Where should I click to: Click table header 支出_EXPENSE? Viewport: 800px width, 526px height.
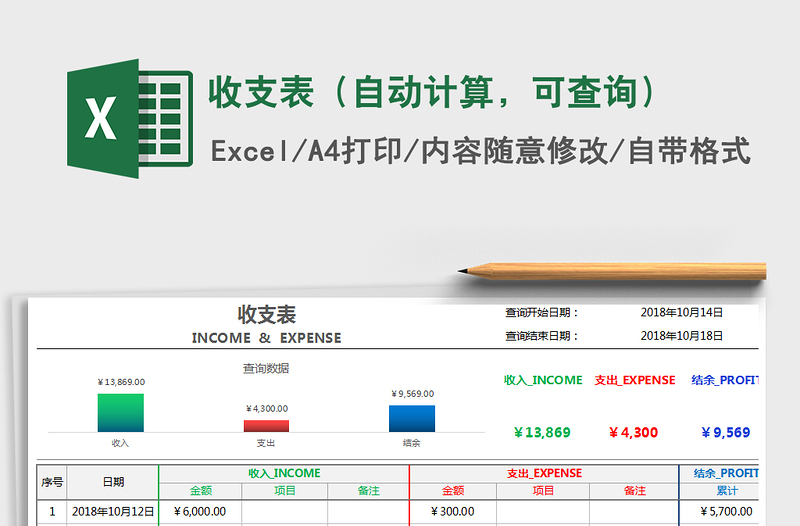pos(544,473)
